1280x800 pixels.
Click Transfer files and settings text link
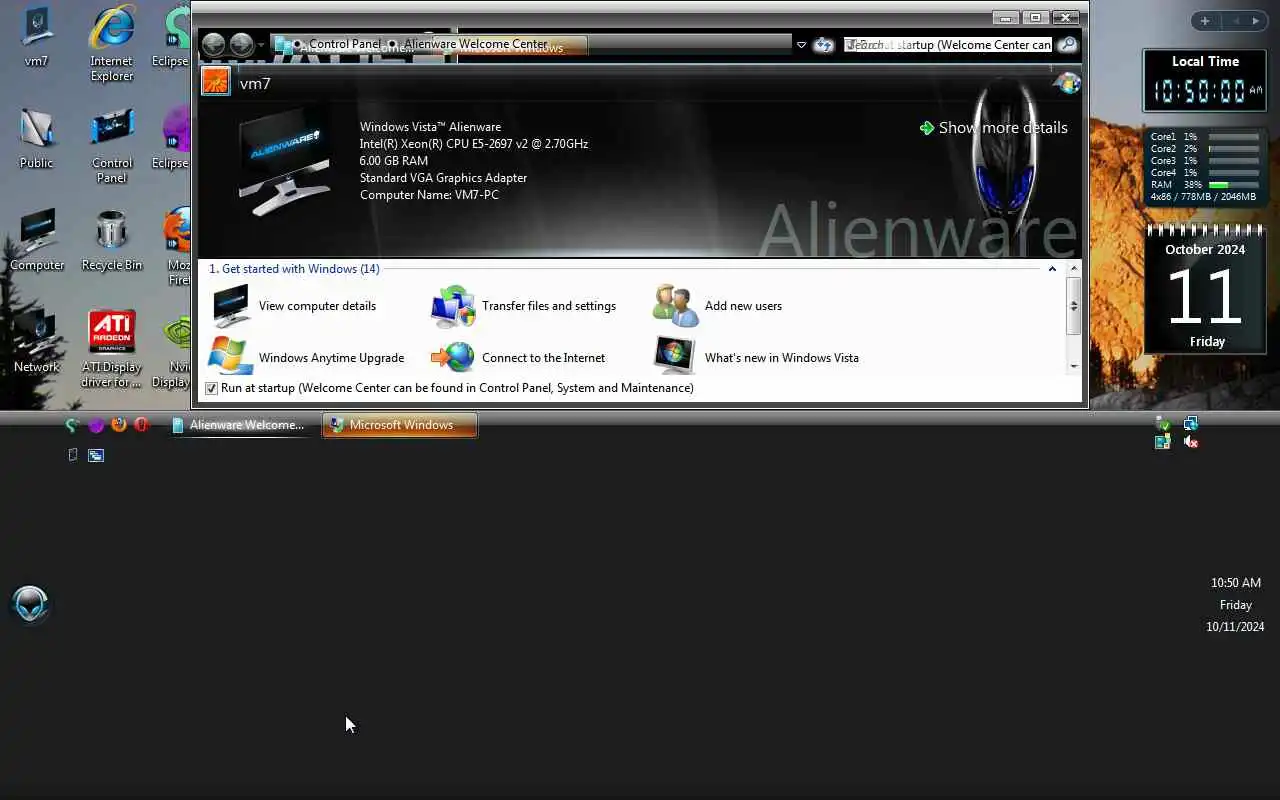(549, 306)
